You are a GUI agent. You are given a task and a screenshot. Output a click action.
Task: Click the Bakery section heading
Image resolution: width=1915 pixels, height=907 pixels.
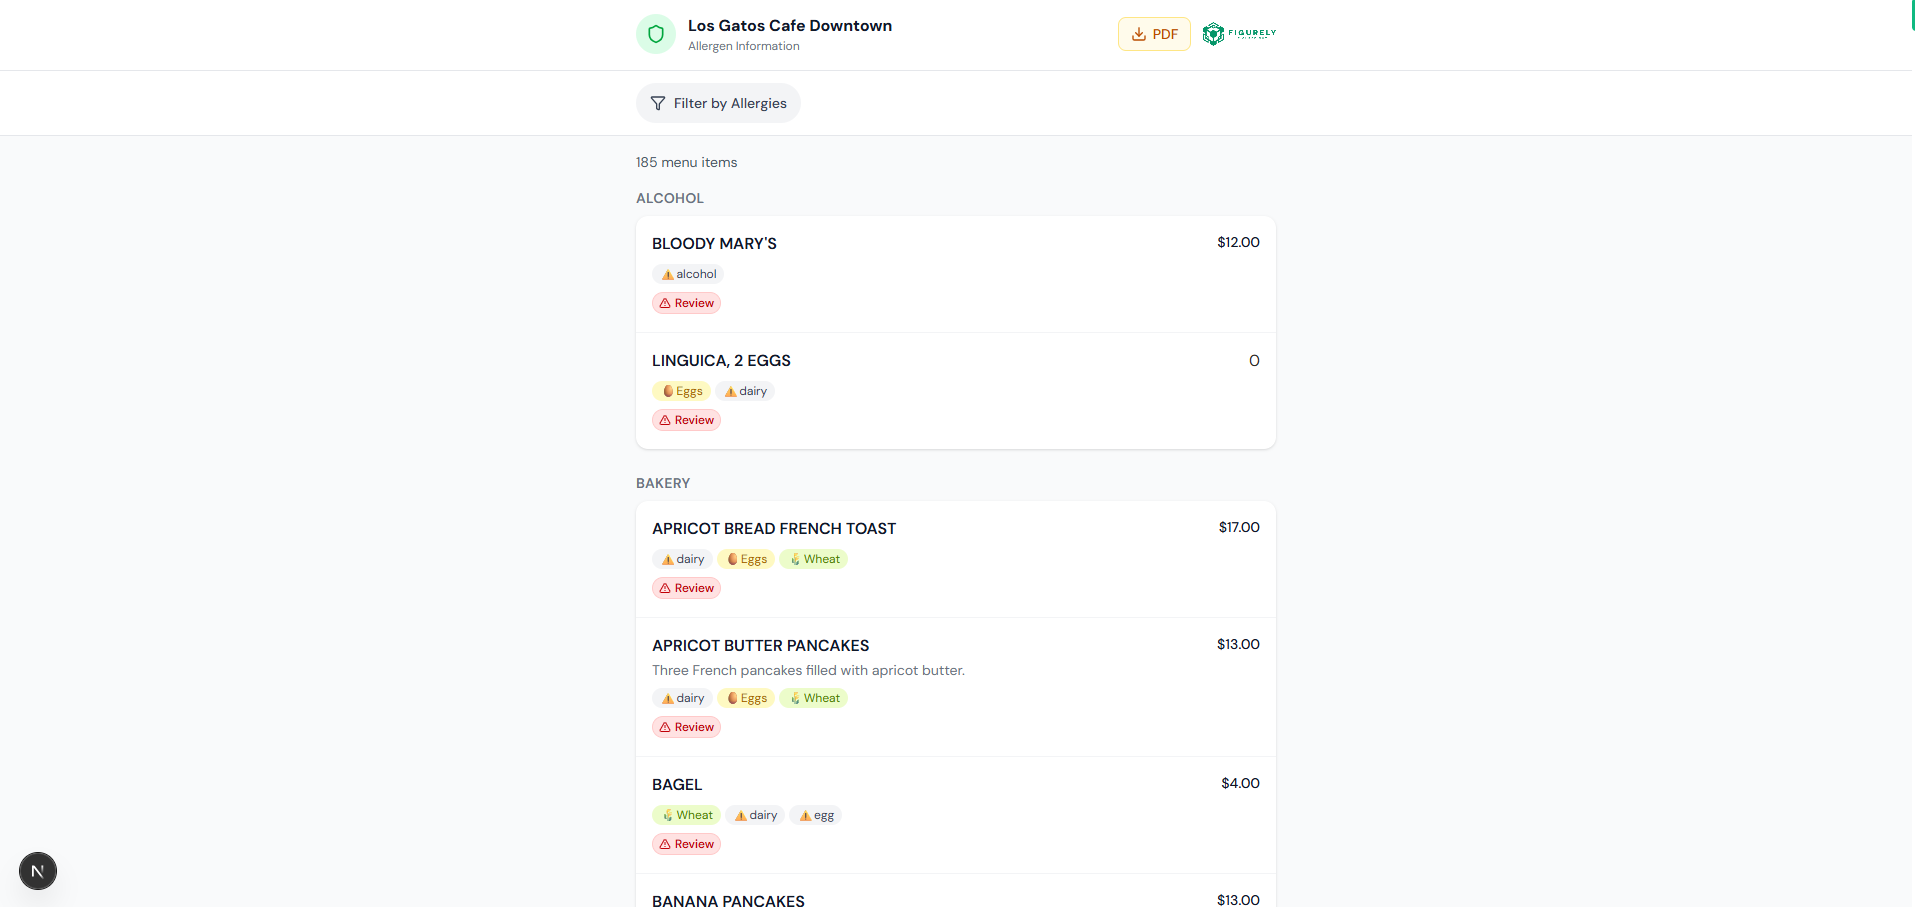663,483
